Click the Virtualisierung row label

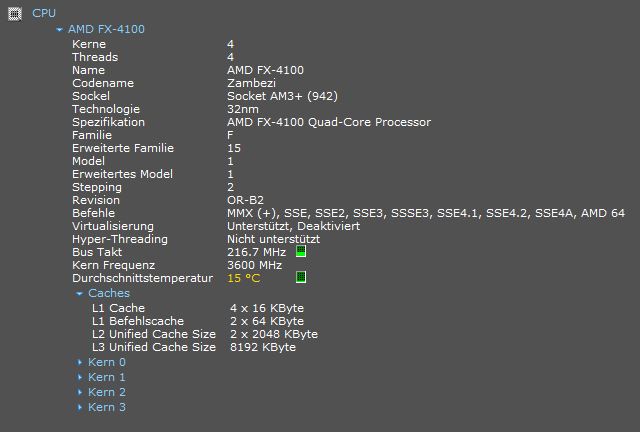pyautogui.click(x=113, y=226)
